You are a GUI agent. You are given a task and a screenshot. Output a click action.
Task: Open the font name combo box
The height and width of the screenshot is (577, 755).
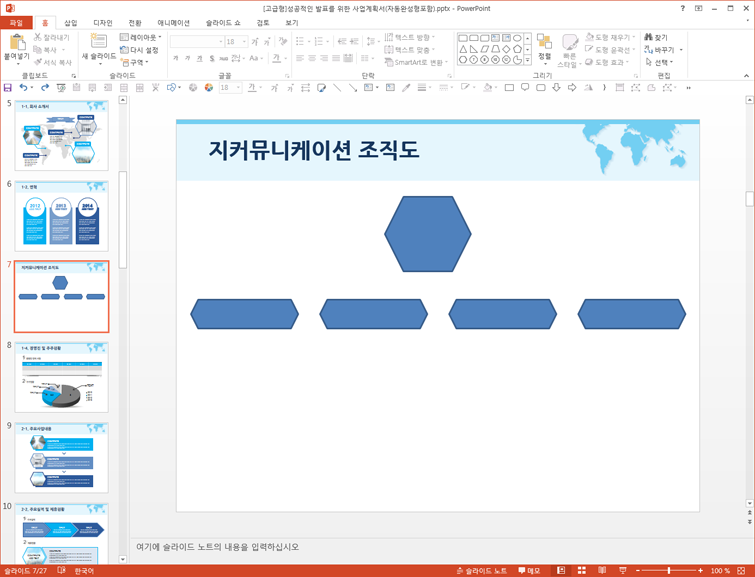tap(196, 42)
